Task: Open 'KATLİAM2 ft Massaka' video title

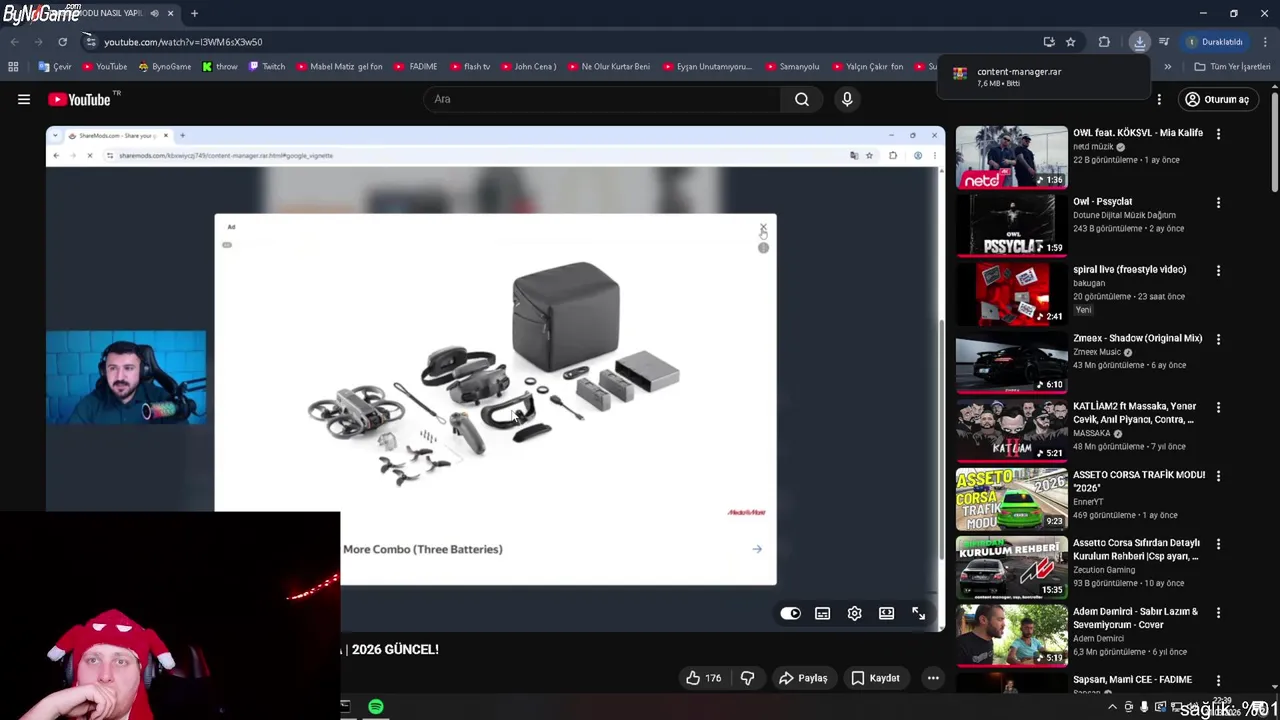Action: click(x=1135, y=413)
